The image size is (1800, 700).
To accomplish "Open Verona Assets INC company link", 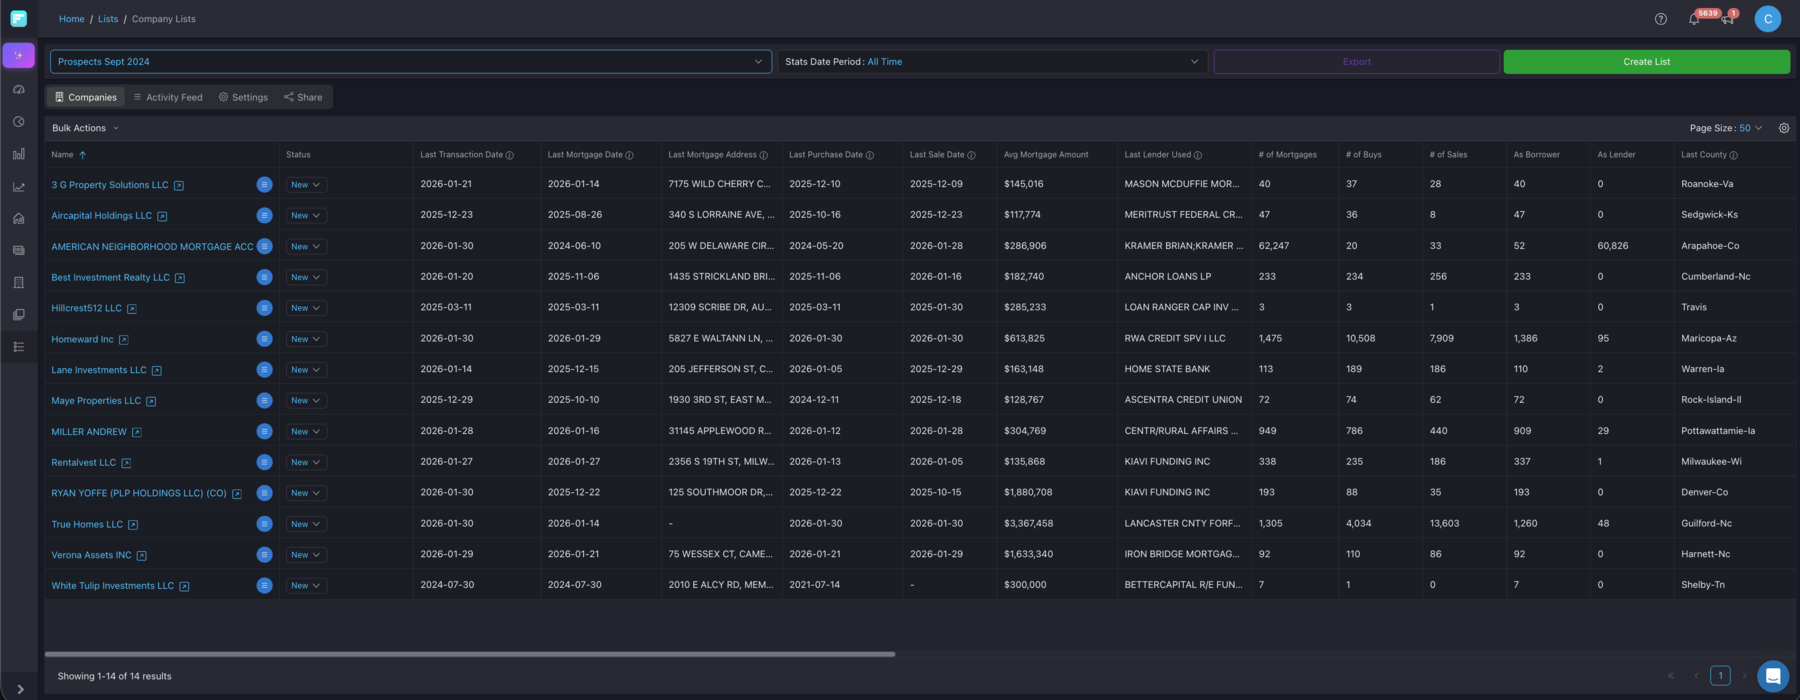I will tap(91, 555).
